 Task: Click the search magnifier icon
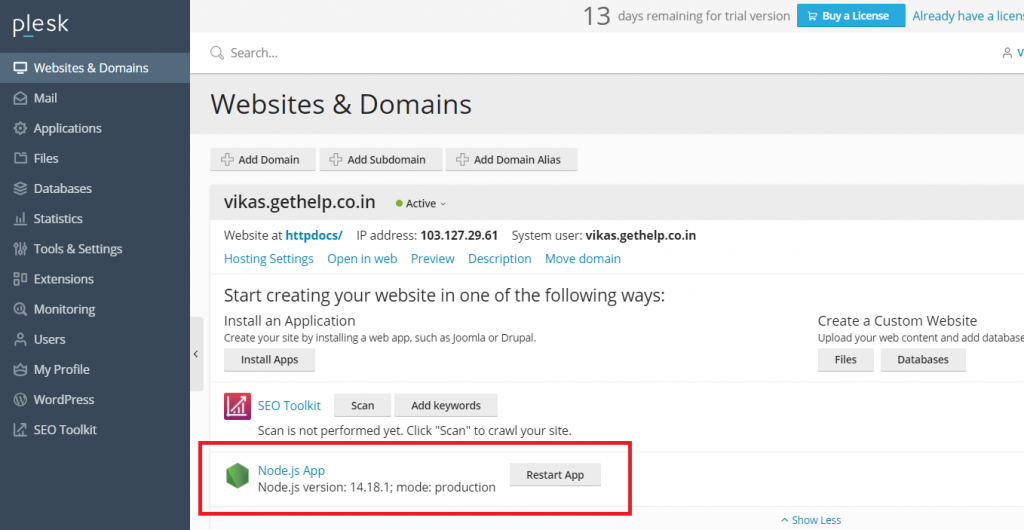[x=217, y=53]
